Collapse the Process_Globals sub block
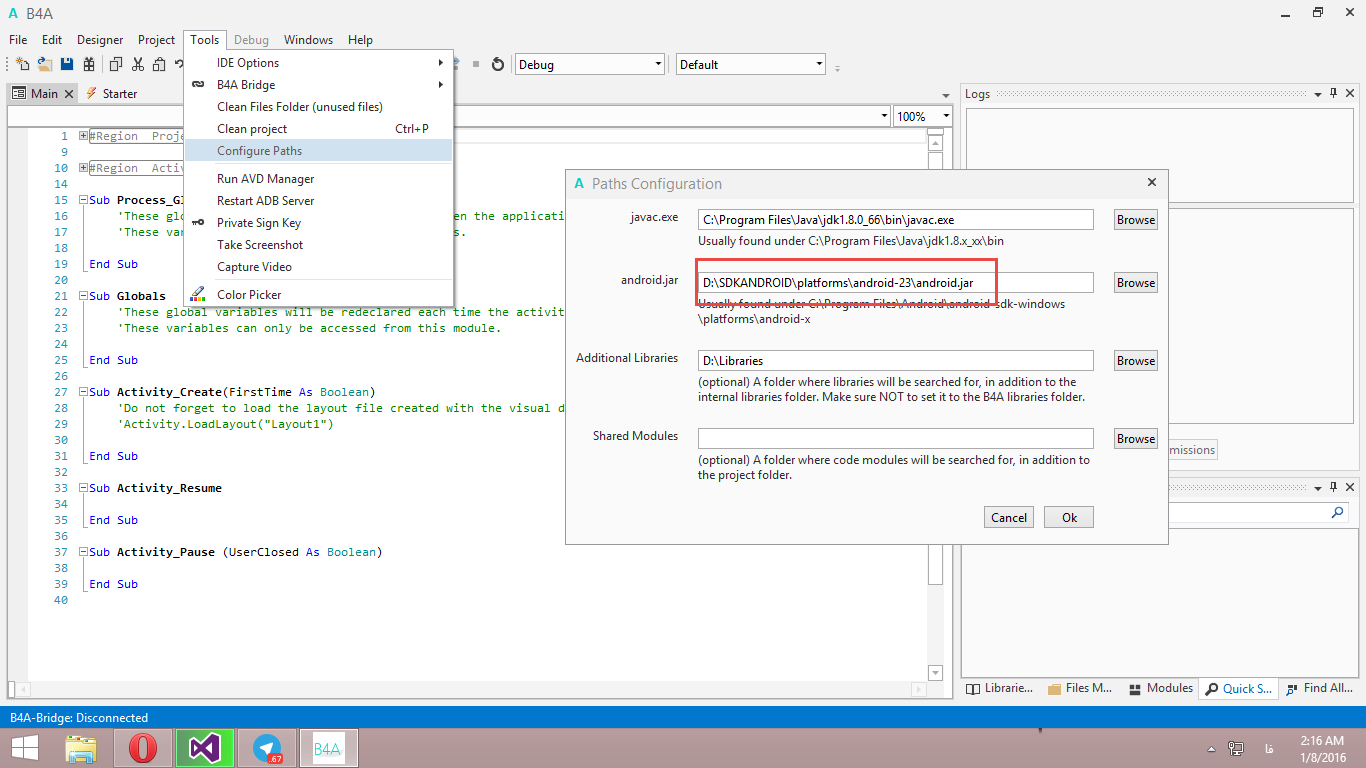The width and height of the screenshot is (1366, 768). pyautogui.click(x=83, y=200)
